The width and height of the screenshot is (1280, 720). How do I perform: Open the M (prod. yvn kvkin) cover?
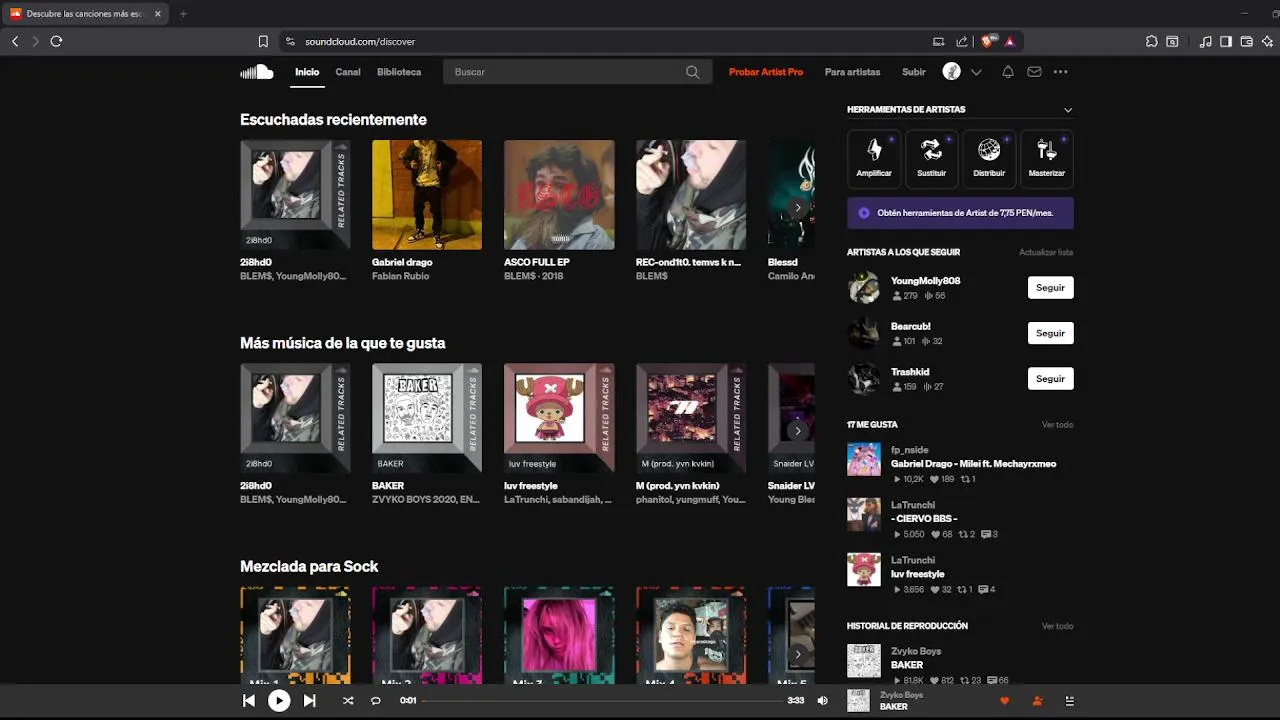tap(691, 418)
